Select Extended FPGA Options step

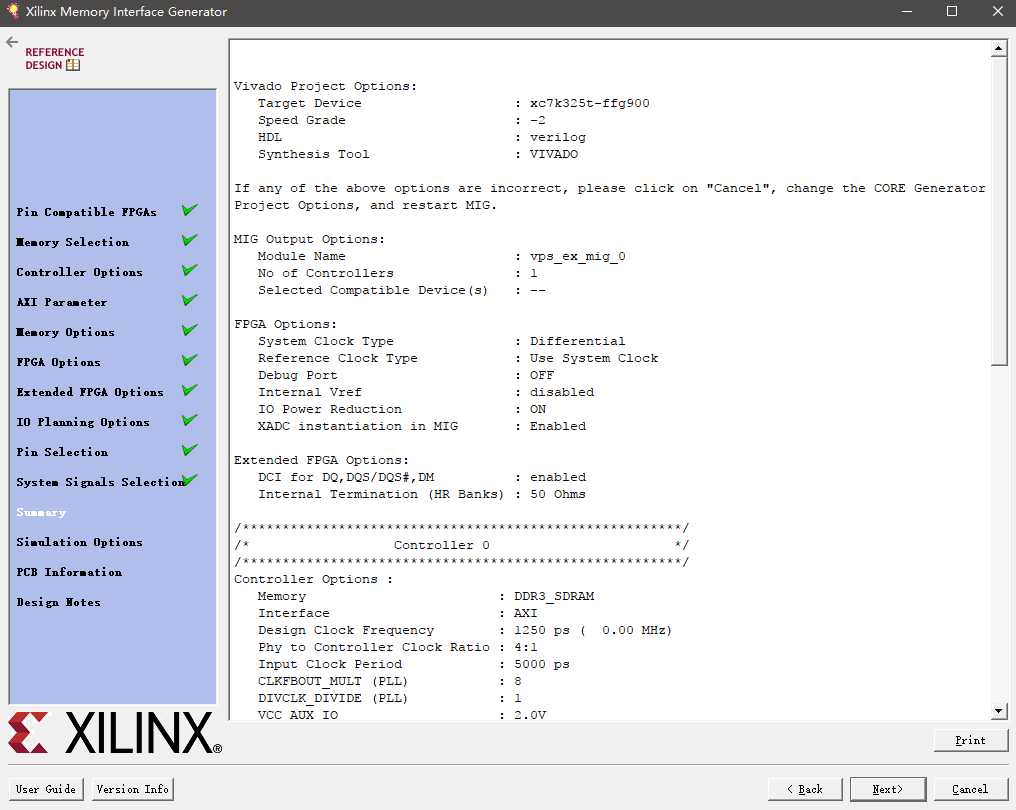pyautogui.click(x=90, y=392)
